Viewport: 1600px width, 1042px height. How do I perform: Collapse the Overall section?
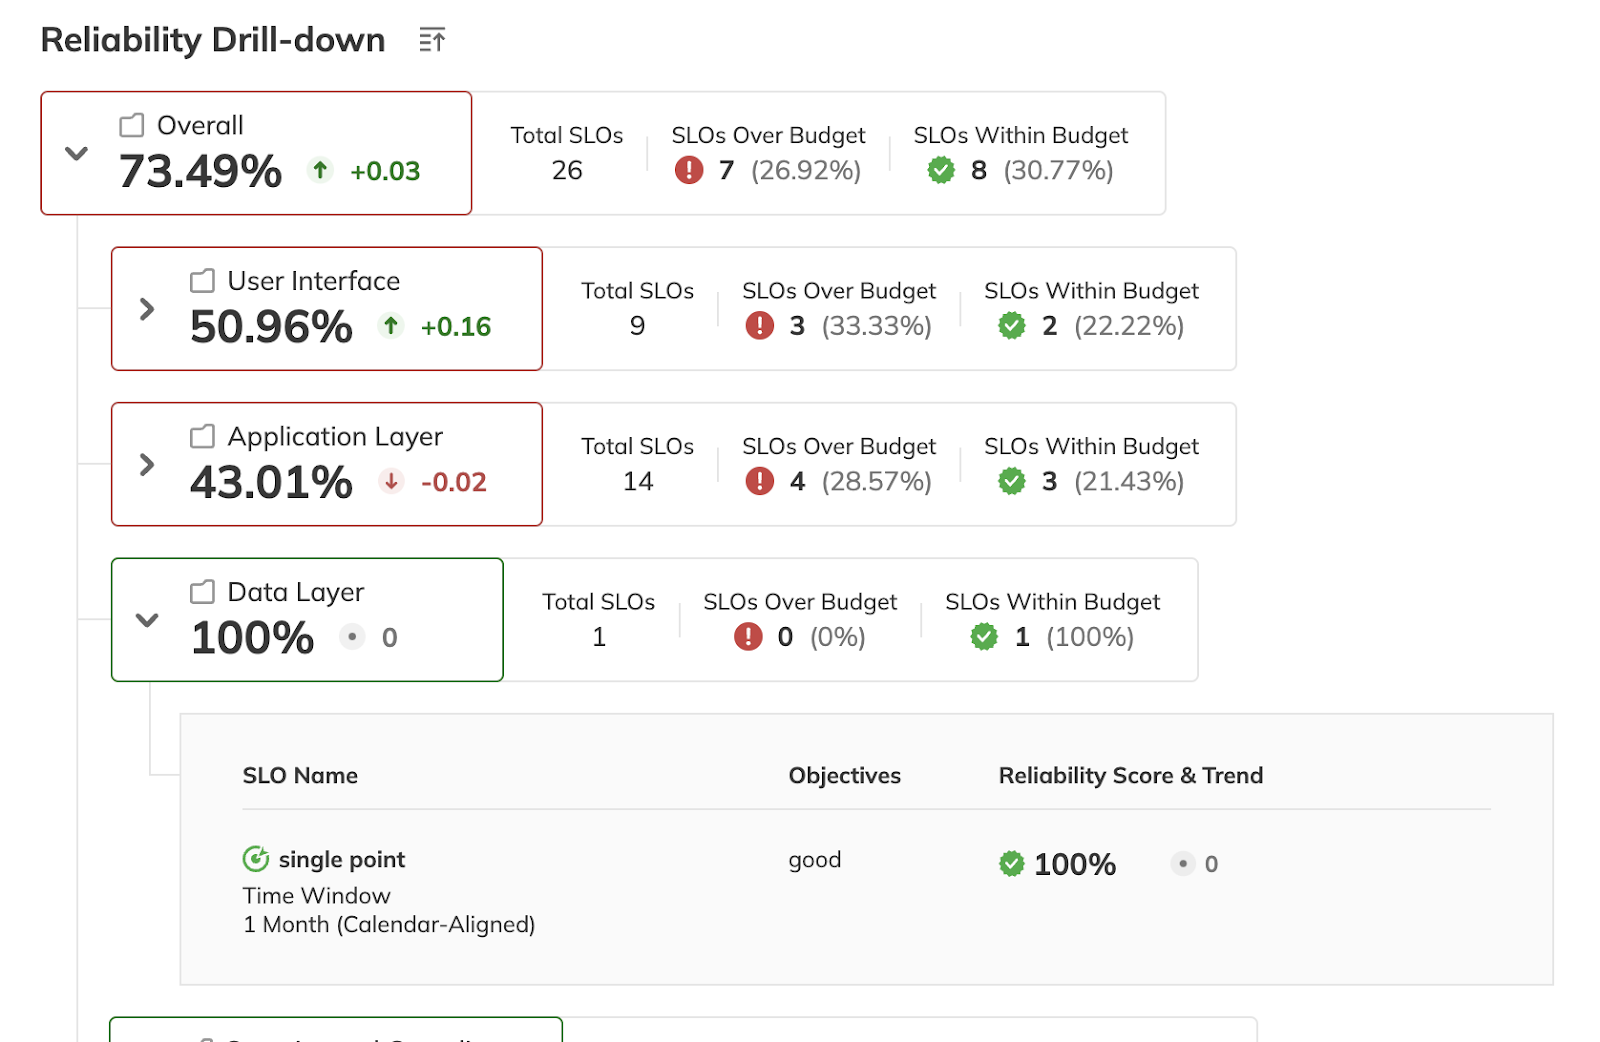pyautogui.click(x=77, y=153)
